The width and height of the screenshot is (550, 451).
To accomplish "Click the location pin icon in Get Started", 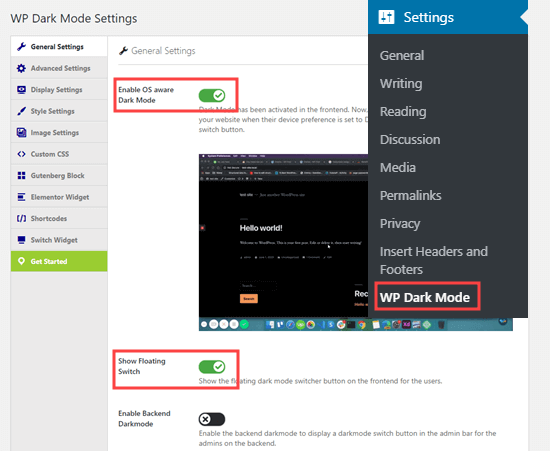I will coord(21,261).
